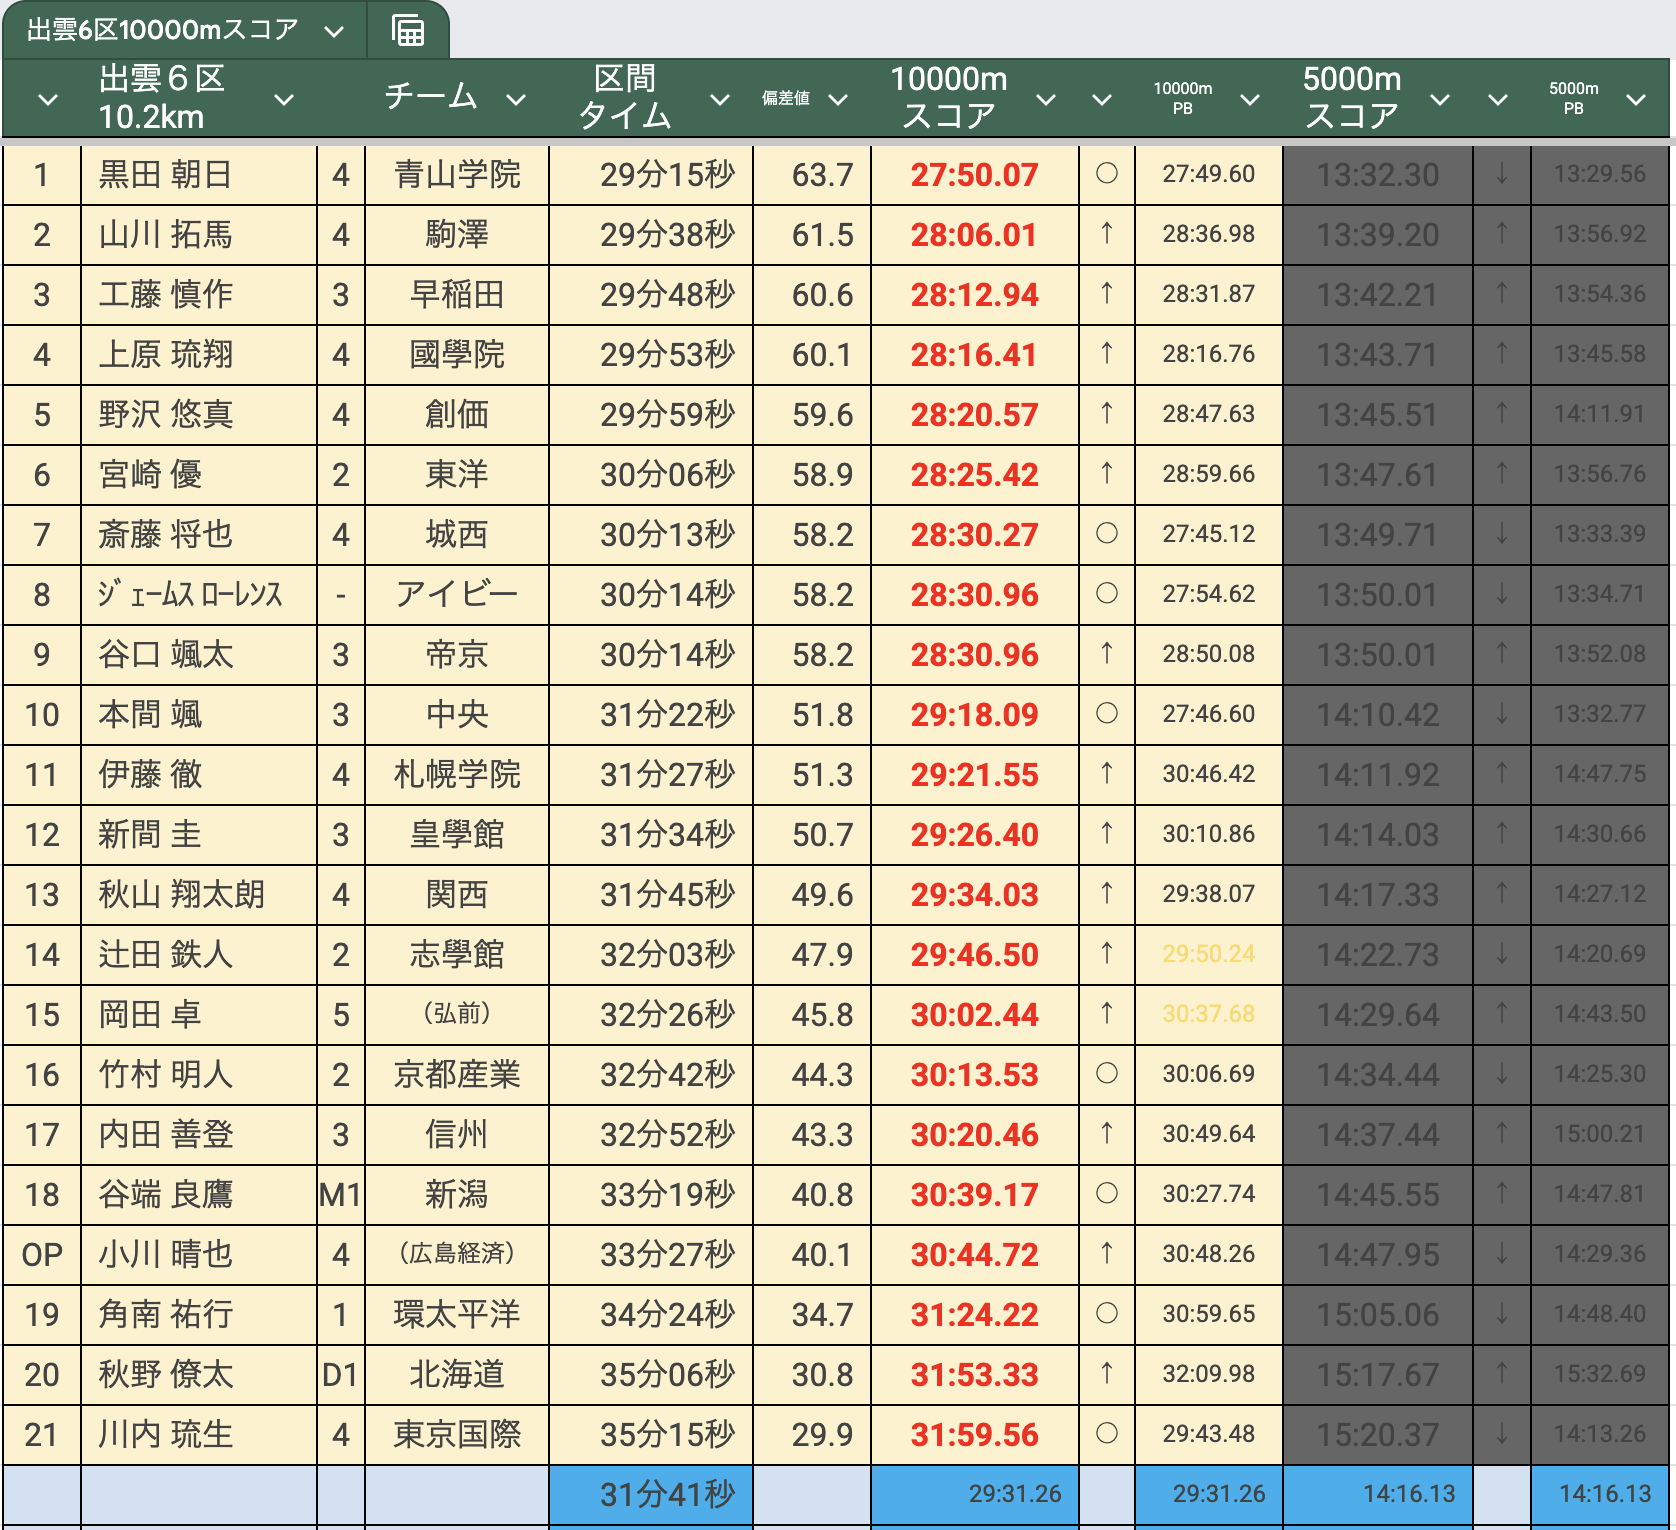Select the 5000m down arrow in 斎藤 将也 row

click(x=1502, y=534)
